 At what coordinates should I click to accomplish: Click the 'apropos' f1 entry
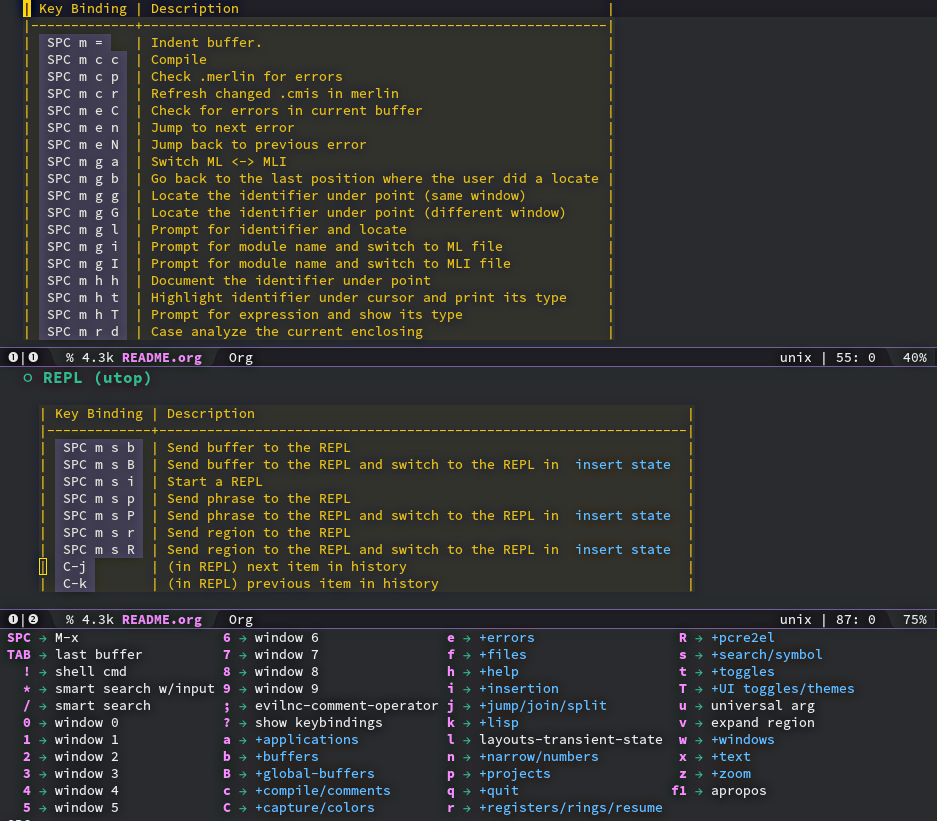(x=738, y=791)
